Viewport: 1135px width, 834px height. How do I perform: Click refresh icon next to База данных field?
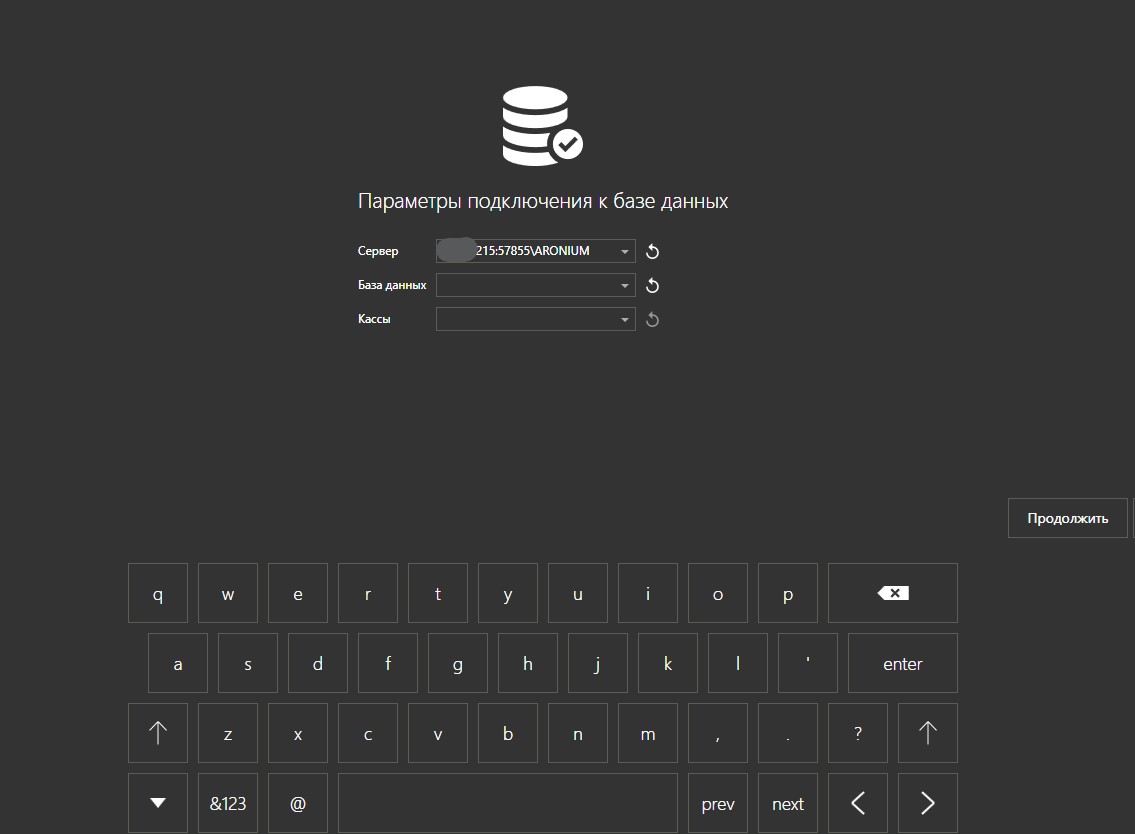(653, 286)
